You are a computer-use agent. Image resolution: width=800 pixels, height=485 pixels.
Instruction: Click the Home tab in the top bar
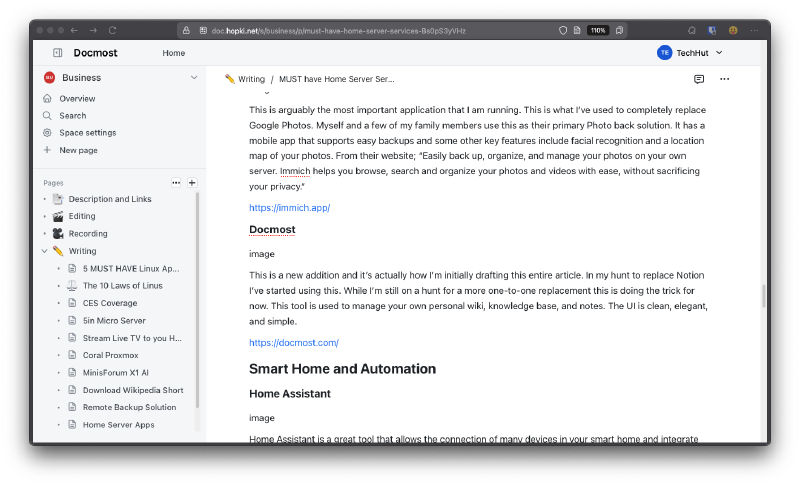click(x=174, y=53)
